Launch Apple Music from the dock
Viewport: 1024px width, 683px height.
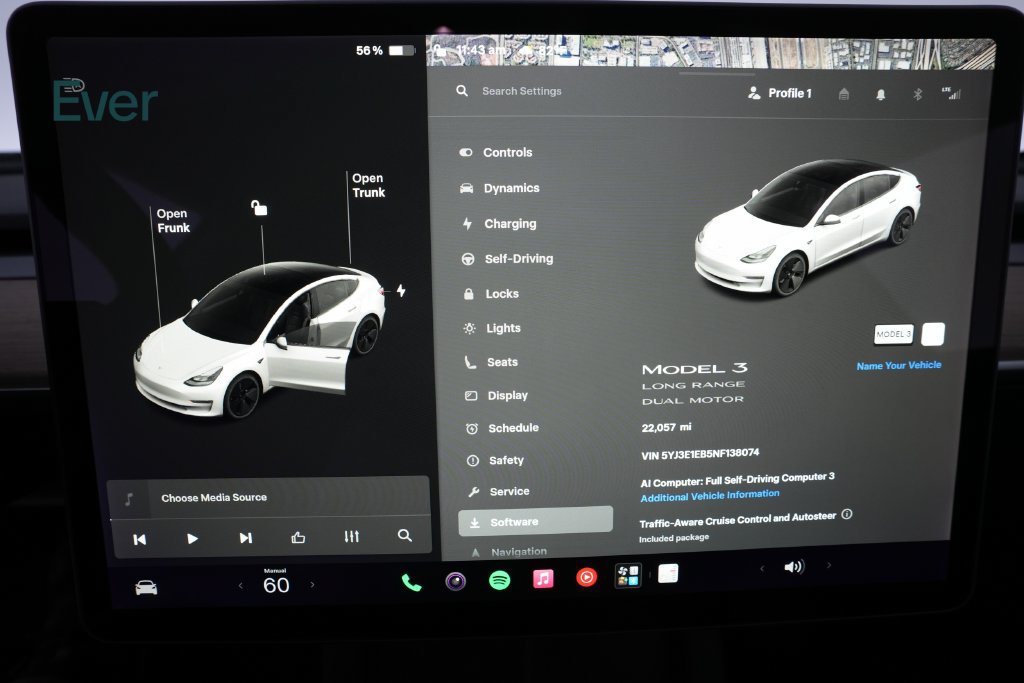pos(543,579)
